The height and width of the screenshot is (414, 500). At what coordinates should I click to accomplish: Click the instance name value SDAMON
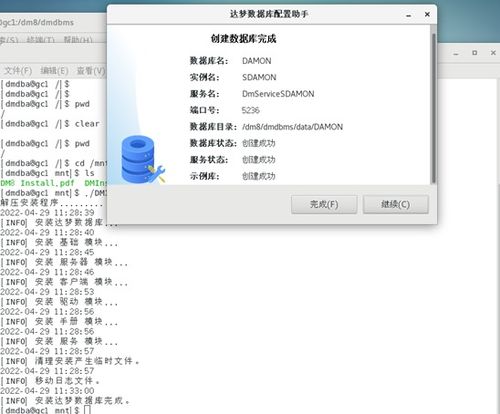[259, 77]
